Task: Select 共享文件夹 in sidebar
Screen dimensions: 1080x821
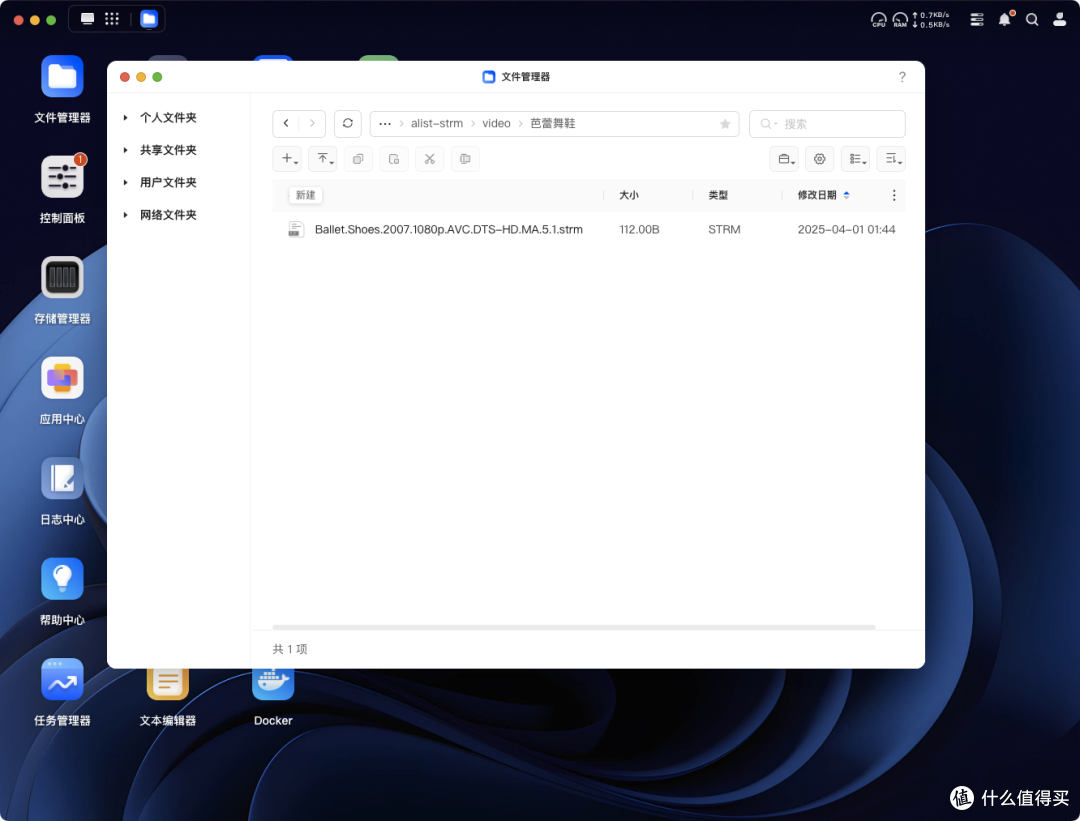Action: (x=168, y=150)
